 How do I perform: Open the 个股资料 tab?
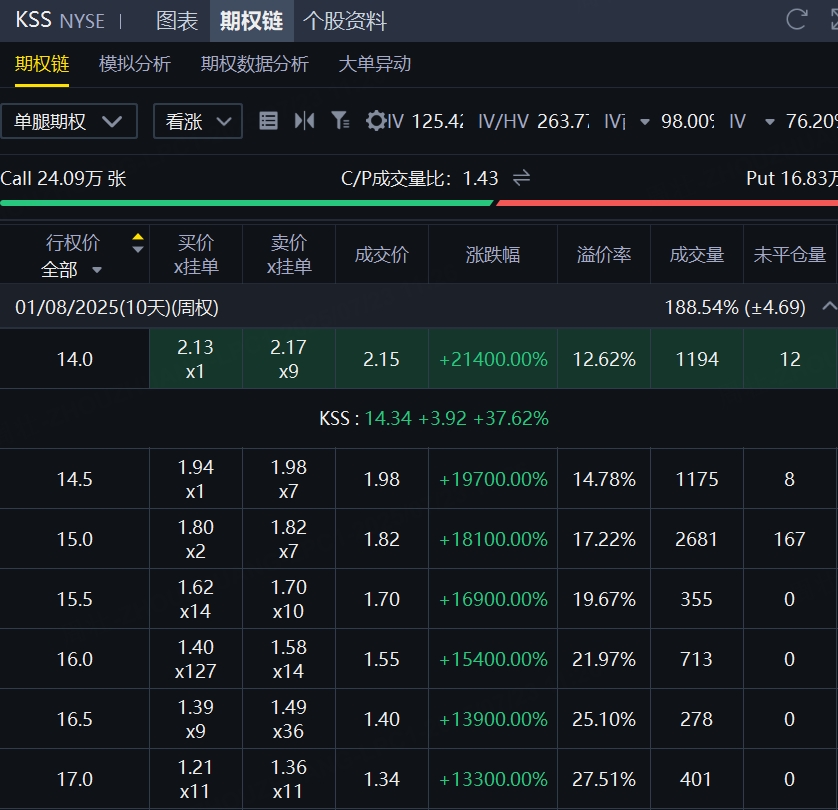[345, 21]
